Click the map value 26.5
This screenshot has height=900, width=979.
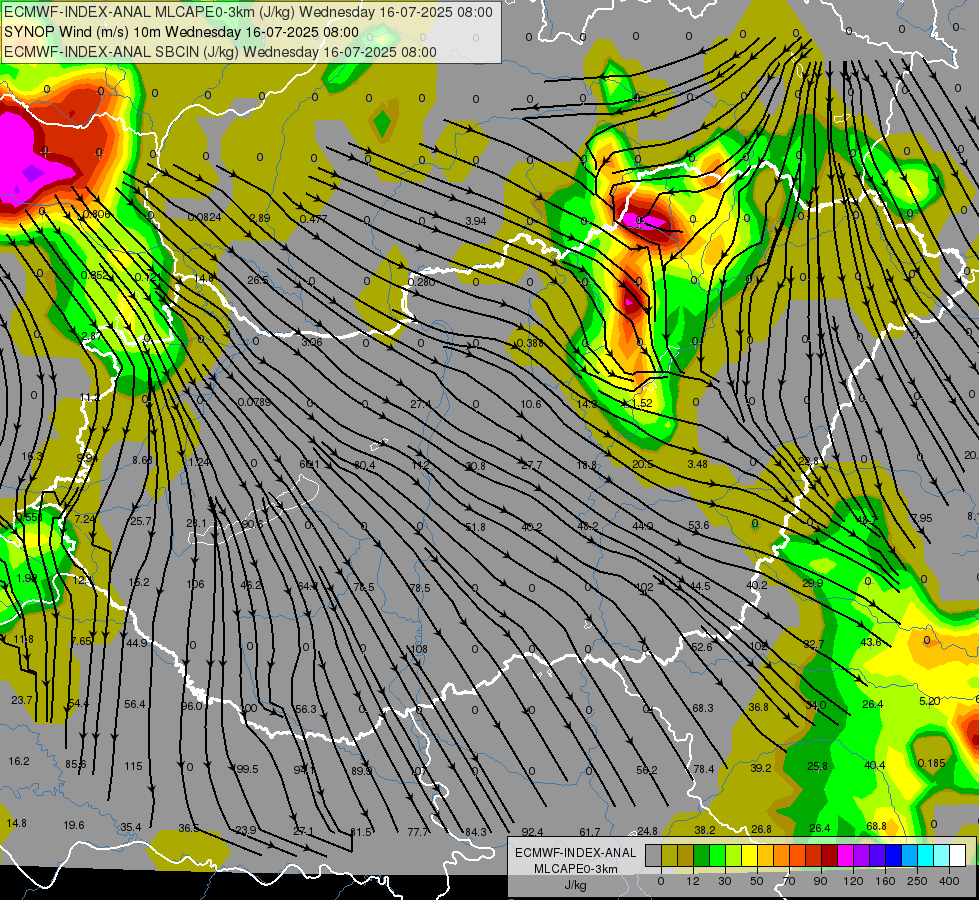point(257,280)
